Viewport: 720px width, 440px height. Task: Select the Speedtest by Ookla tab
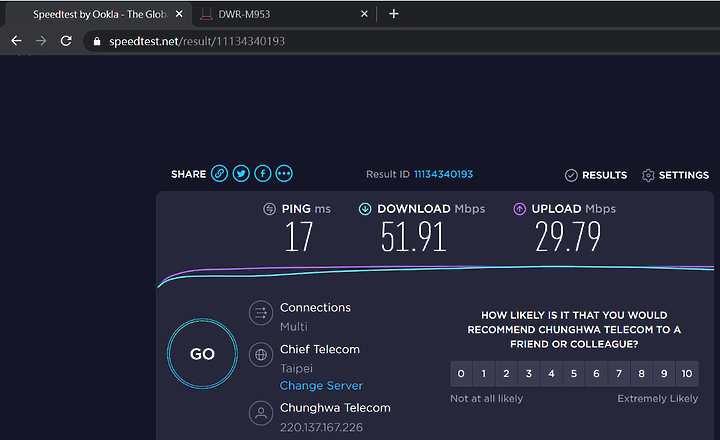tap(97, 14)
